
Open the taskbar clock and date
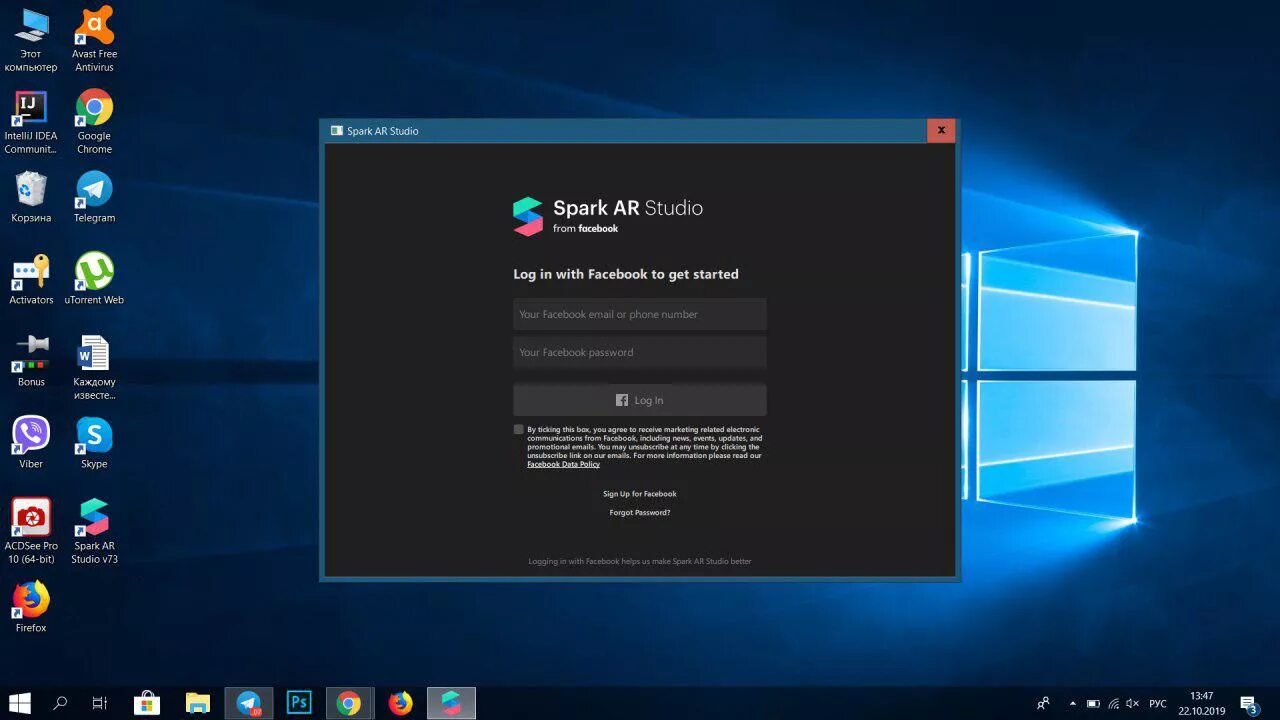tap(1201, 703)
